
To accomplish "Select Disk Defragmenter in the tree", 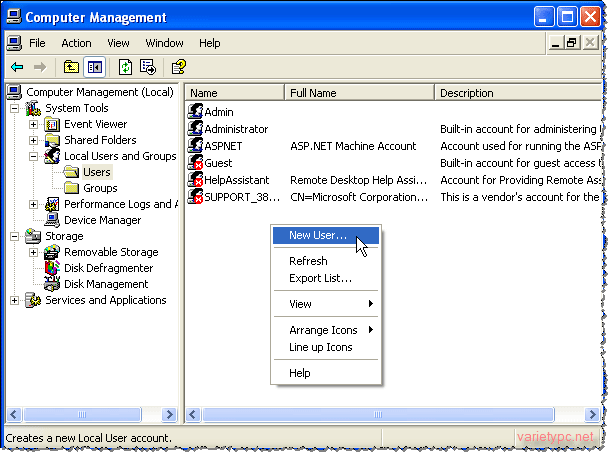I will [x=108, y=268].
